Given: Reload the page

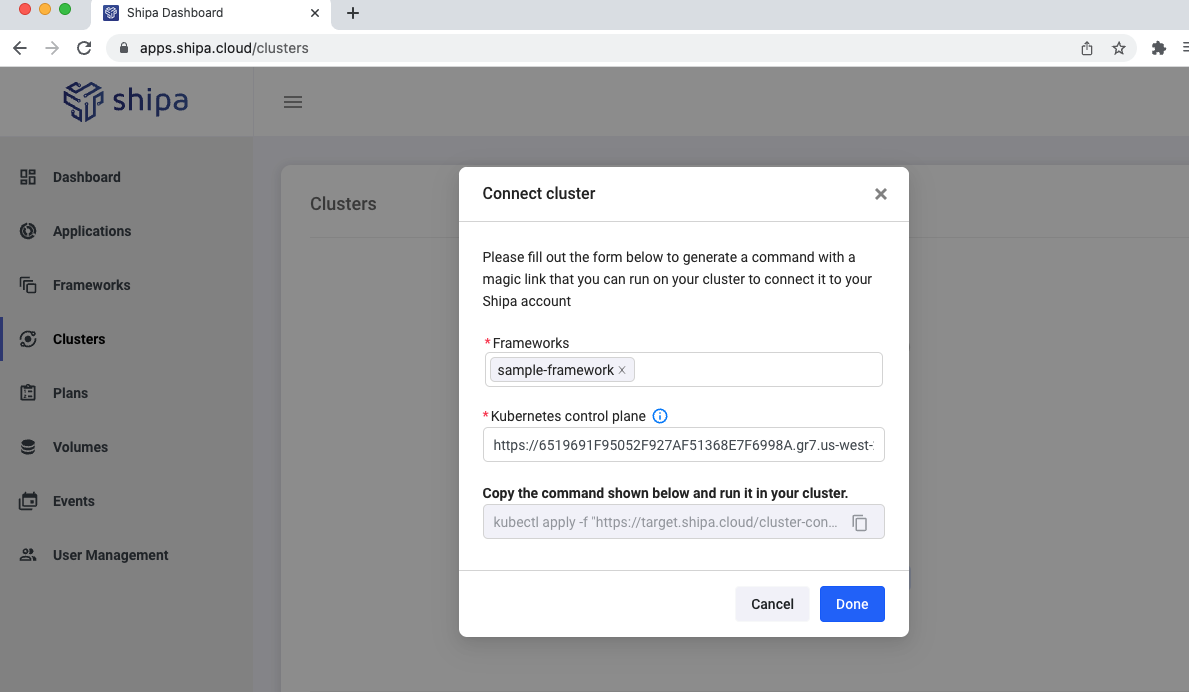Looking at the screenshot, I should point(84,48).
